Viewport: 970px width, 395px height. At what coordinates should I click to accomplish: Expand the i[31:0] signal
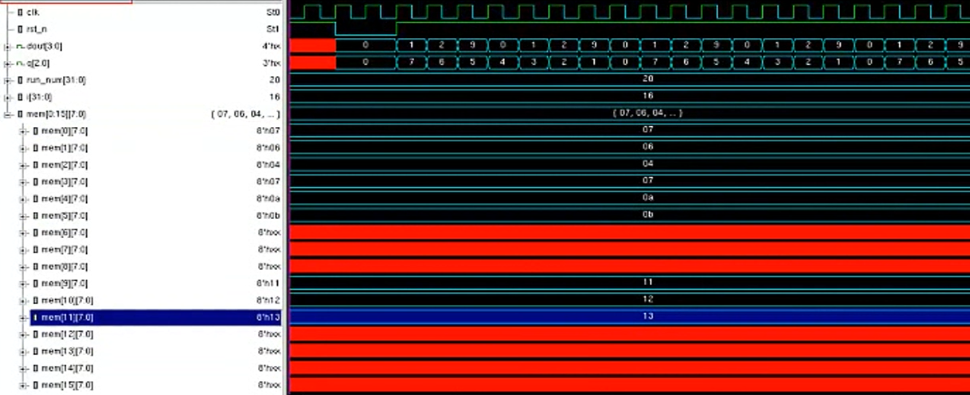point(7,97)
